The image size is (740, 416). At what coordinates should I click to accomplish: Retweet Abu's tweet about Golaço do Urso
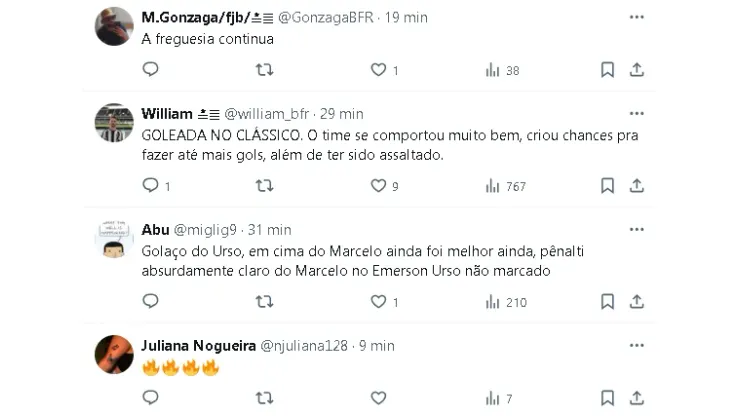pos(265,301)
